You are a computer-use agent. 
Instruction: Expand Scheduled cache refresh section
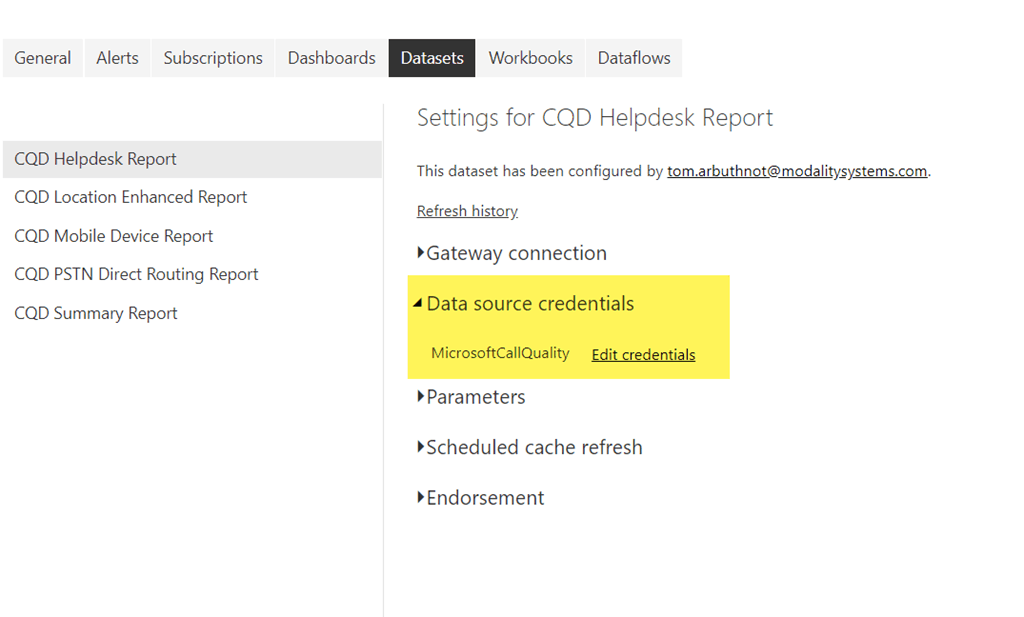[x=533, y=448]
